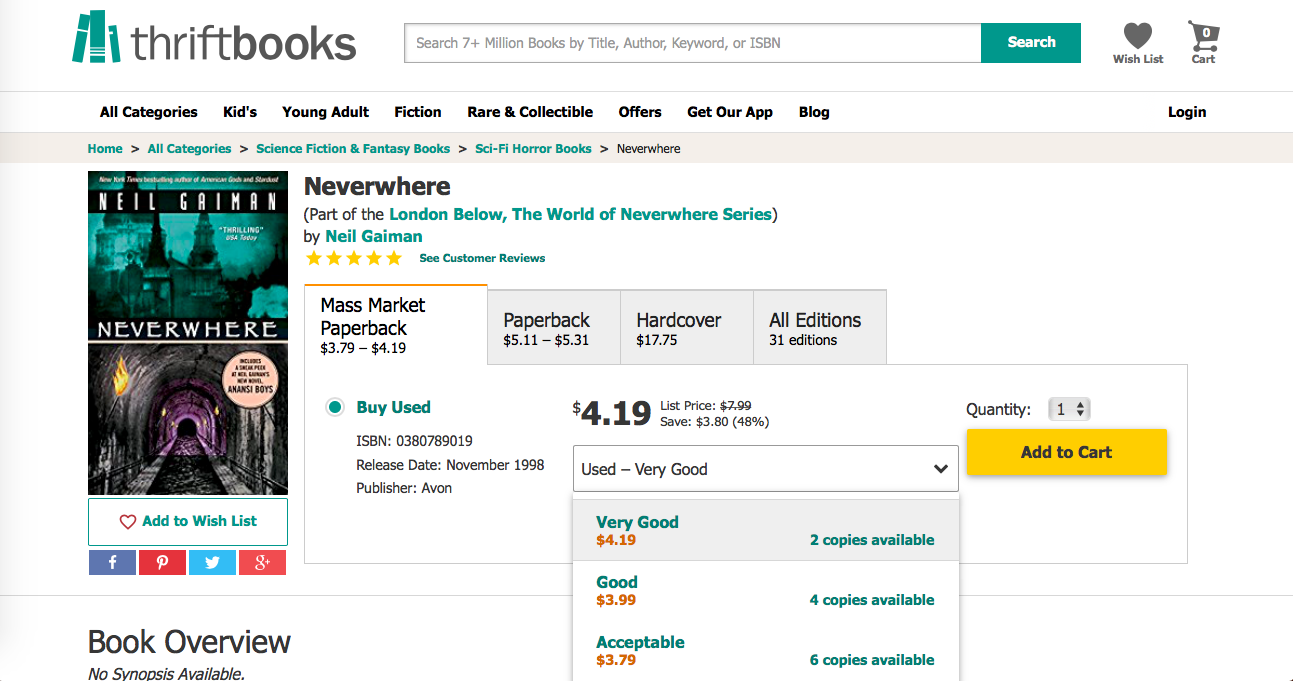Open the Blog page
This screenshot has width=1293, height=681.
(814, 112)
